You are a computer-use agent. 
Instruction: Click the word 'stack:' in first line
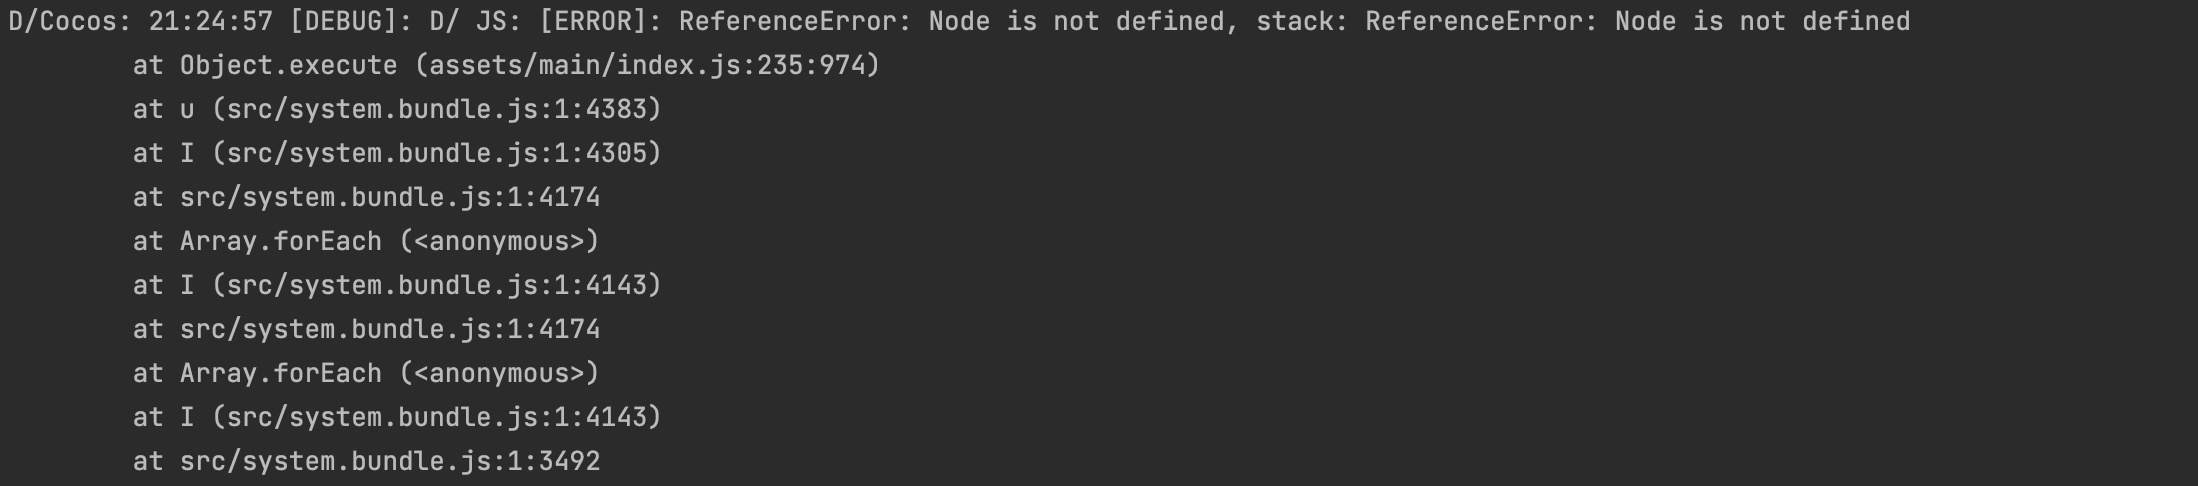click(x=1302, y=21)
